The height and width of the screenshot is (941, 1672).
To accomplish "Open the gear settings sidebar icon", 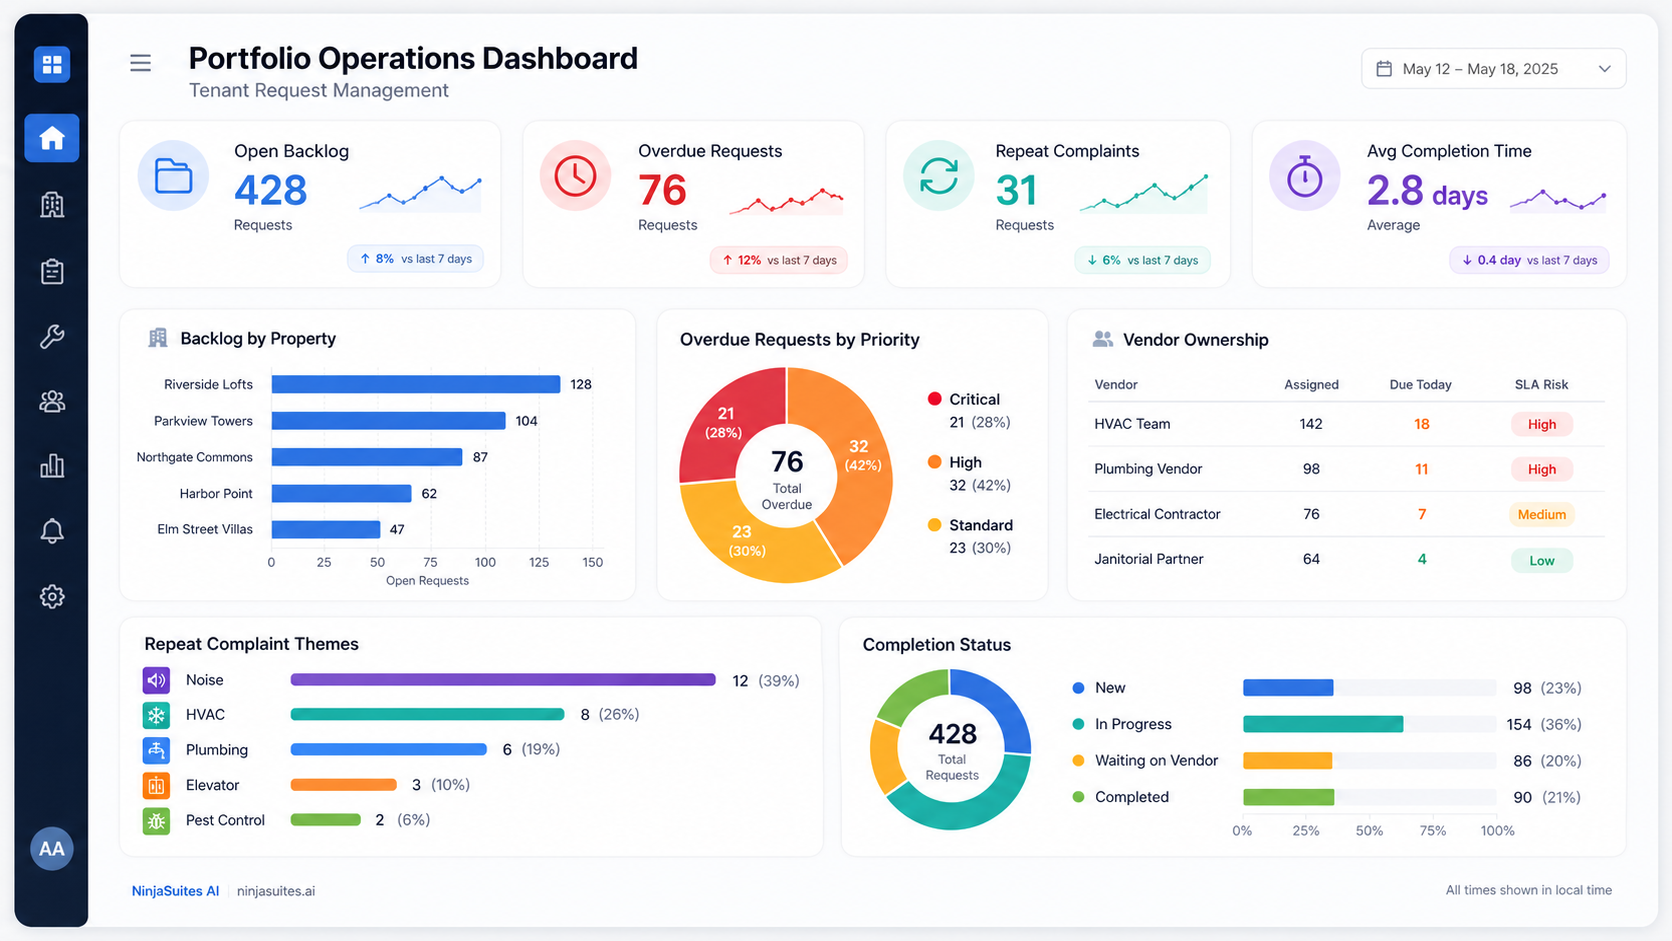I will [x=52, y=597].
